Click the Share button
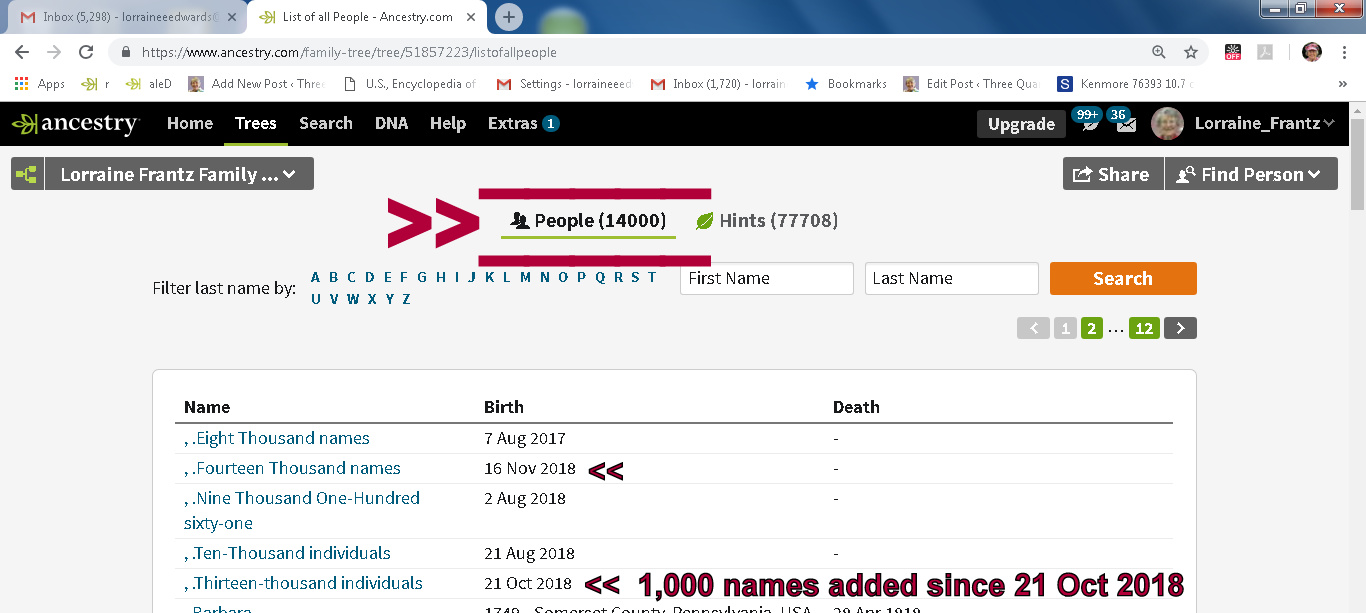 tap(1112, 174)
